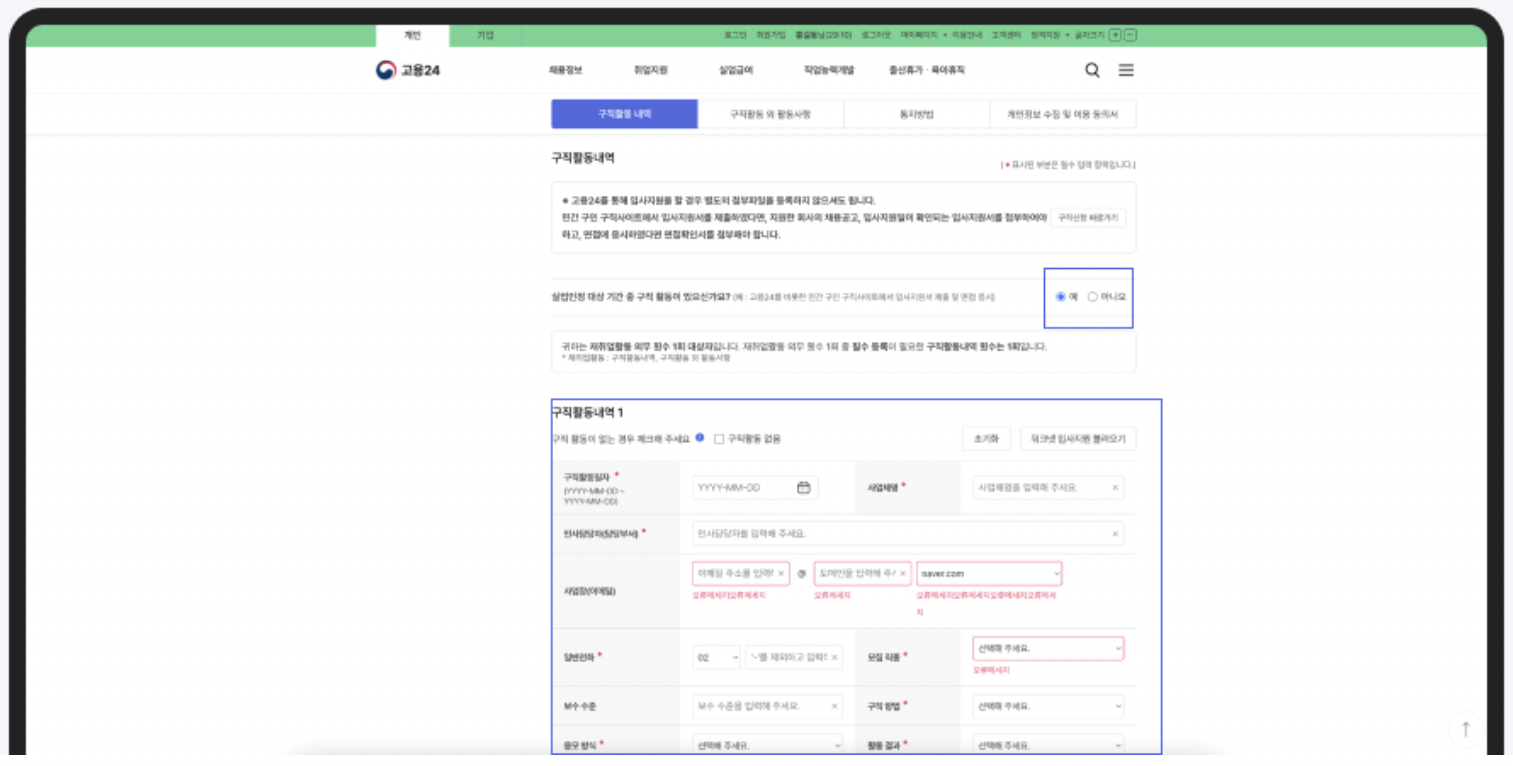Image resolution: width=1513 pixels, height=766 pixels.
Task: Click the 워크넷 입사지원 불러오기 button
Action: (x=1078, y=438)
